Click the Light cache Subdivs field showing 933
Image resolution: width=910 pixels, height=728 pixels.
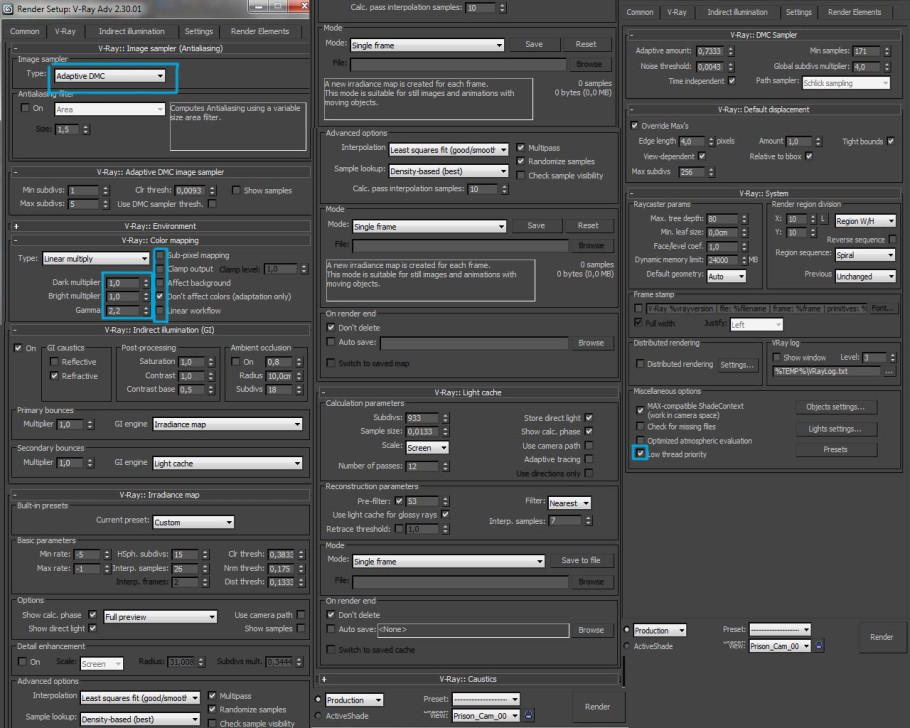point(422,418)
